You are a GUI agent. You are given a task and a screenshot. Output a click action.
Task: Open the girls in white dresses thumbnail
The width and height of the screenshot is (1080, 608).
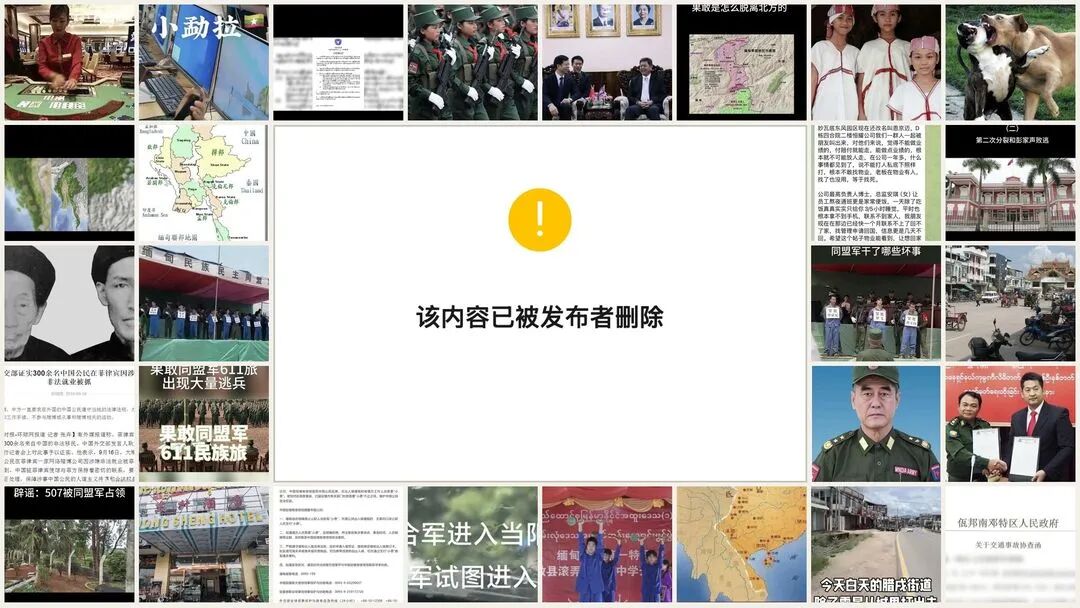[875, 63]
